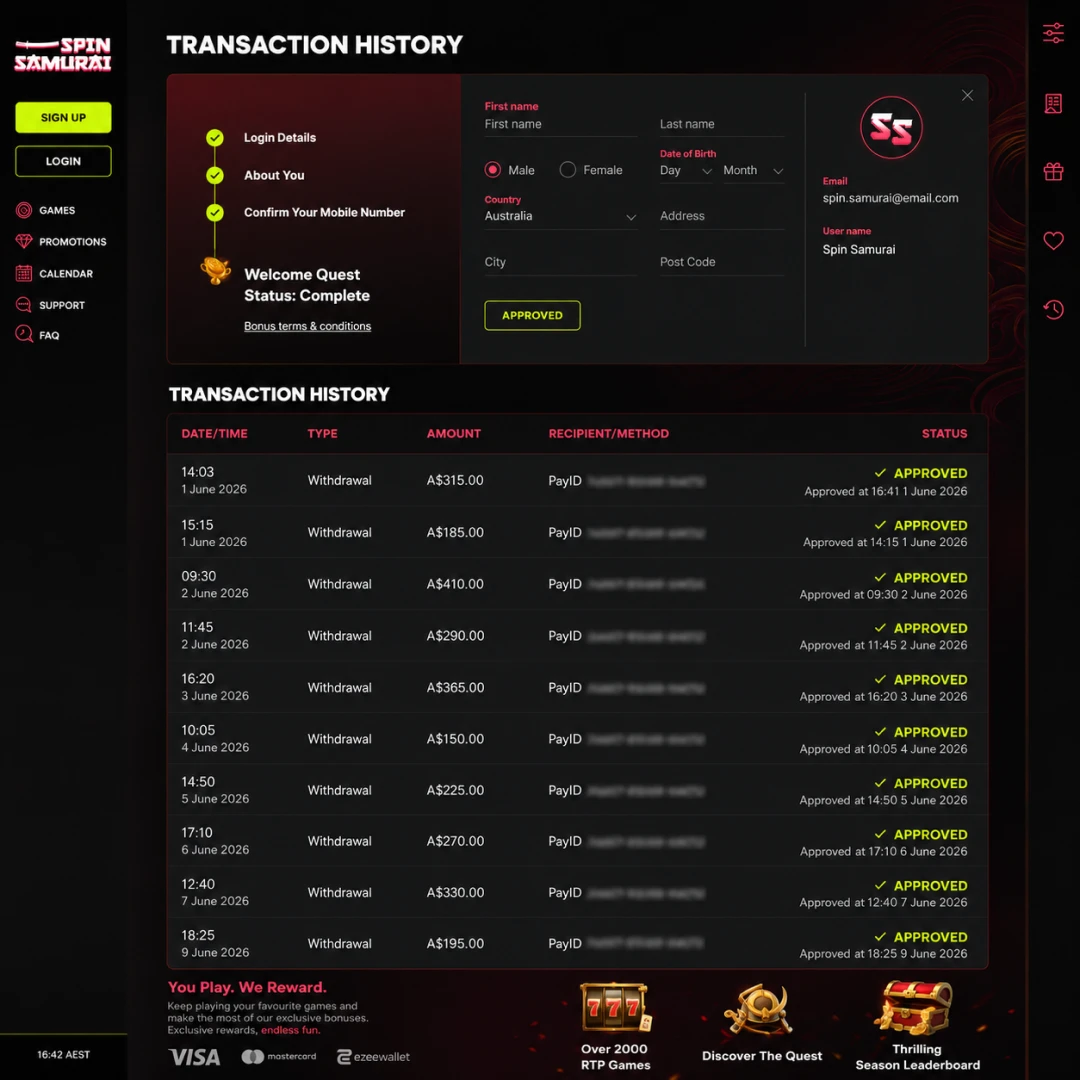The height and width of the screenshot is (1080, 1080).
Task: Select the Male radio button
Action: 492,169
